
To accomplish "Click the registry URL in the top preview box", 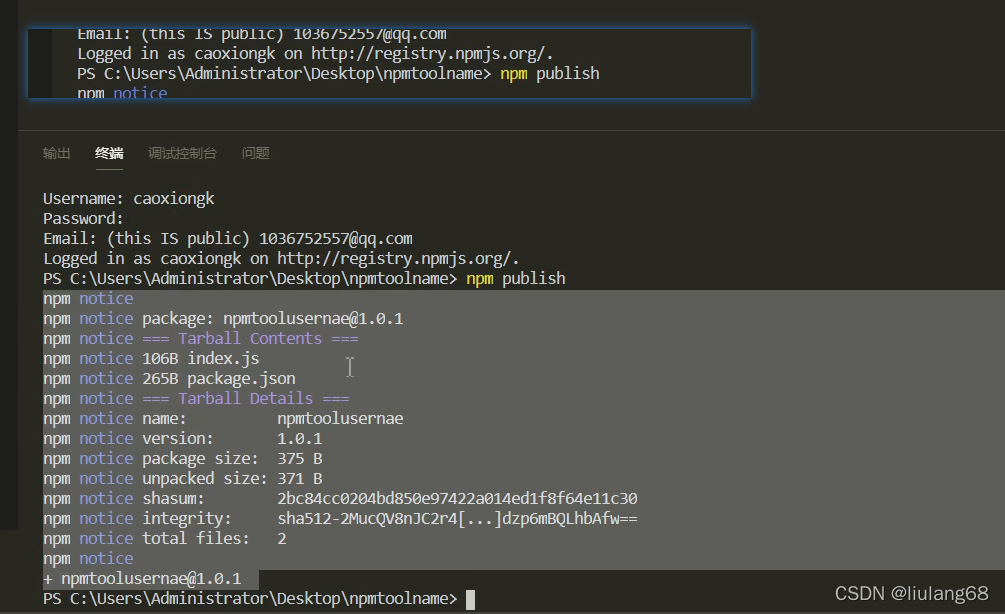I will pos(432,54).
